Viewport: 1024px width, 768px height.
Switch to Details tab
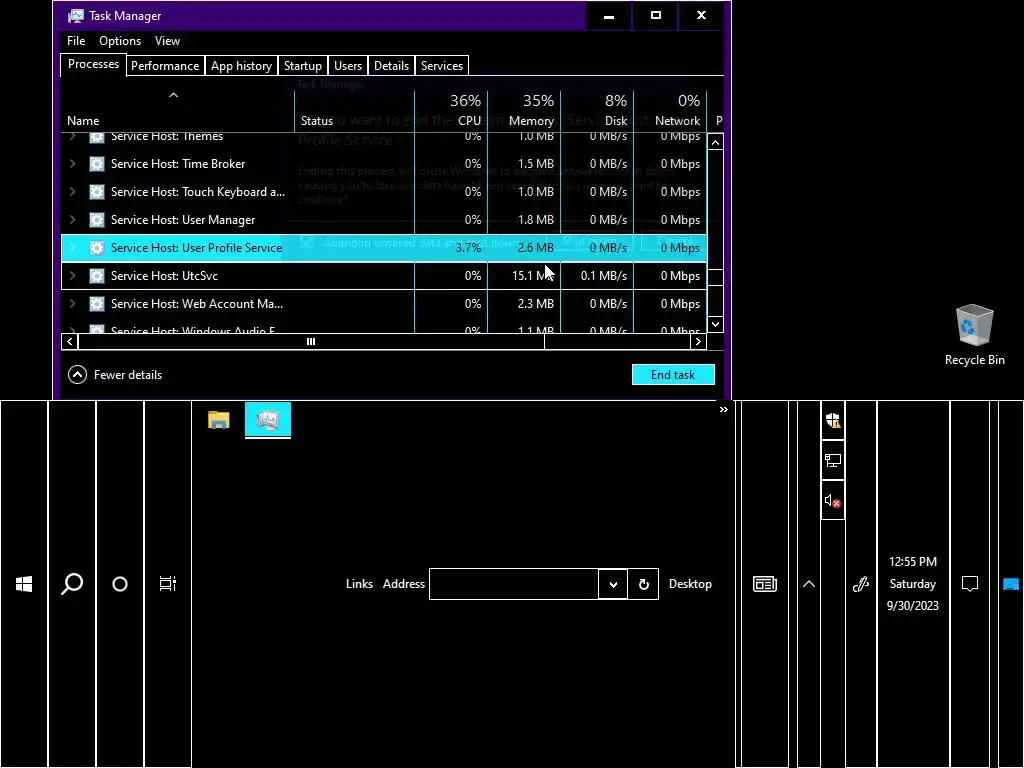click(x=391, y=66)
